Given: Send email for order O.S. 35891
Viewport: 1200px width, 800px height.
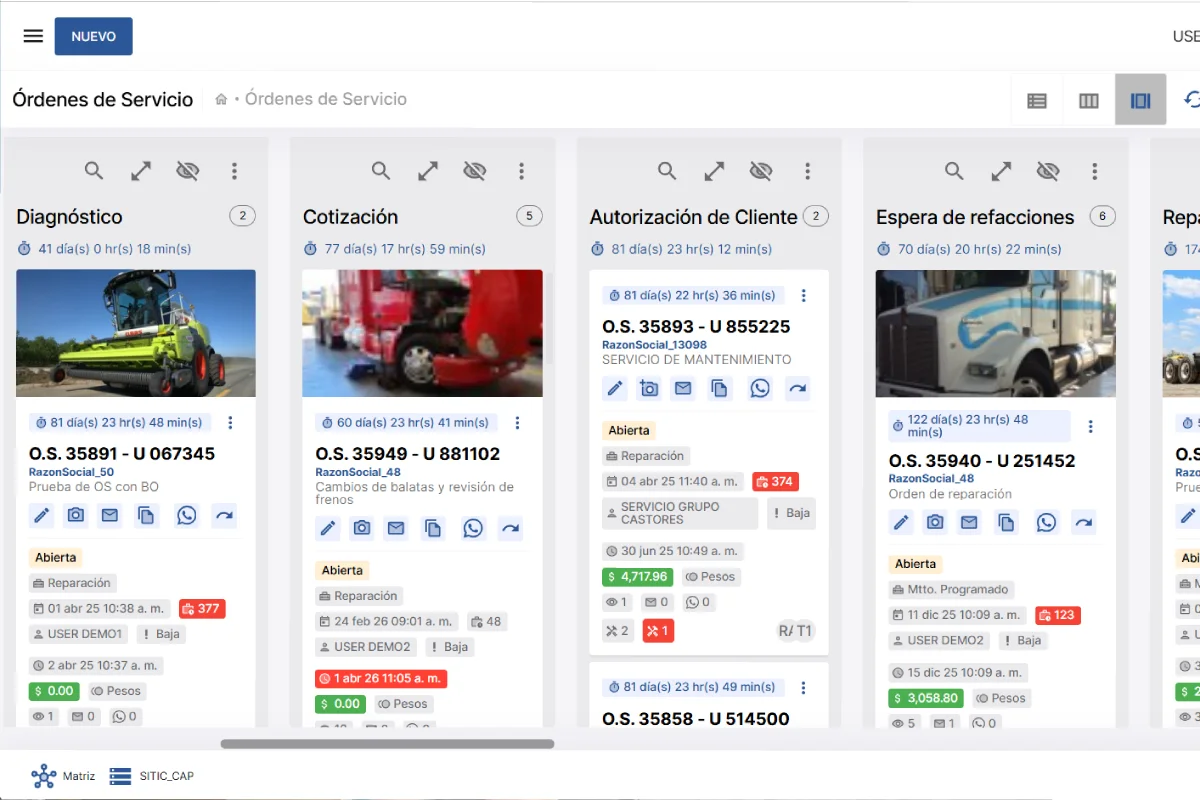Looking at the screenshot, I should click(110, 516).
